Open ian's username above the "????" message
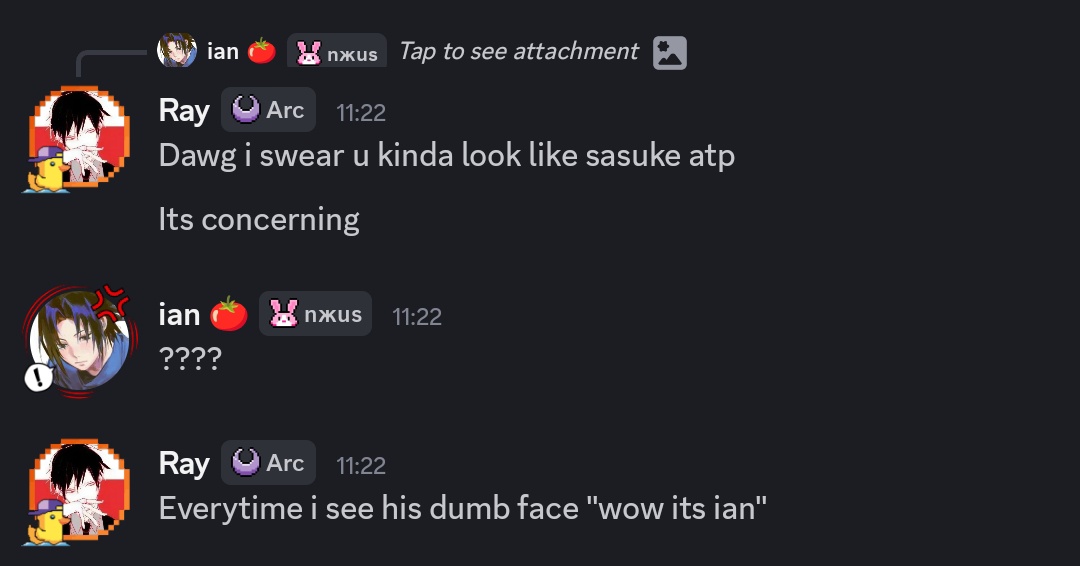Image resolution: width=1080 pixels, height=566 pixels. [179, 314]
